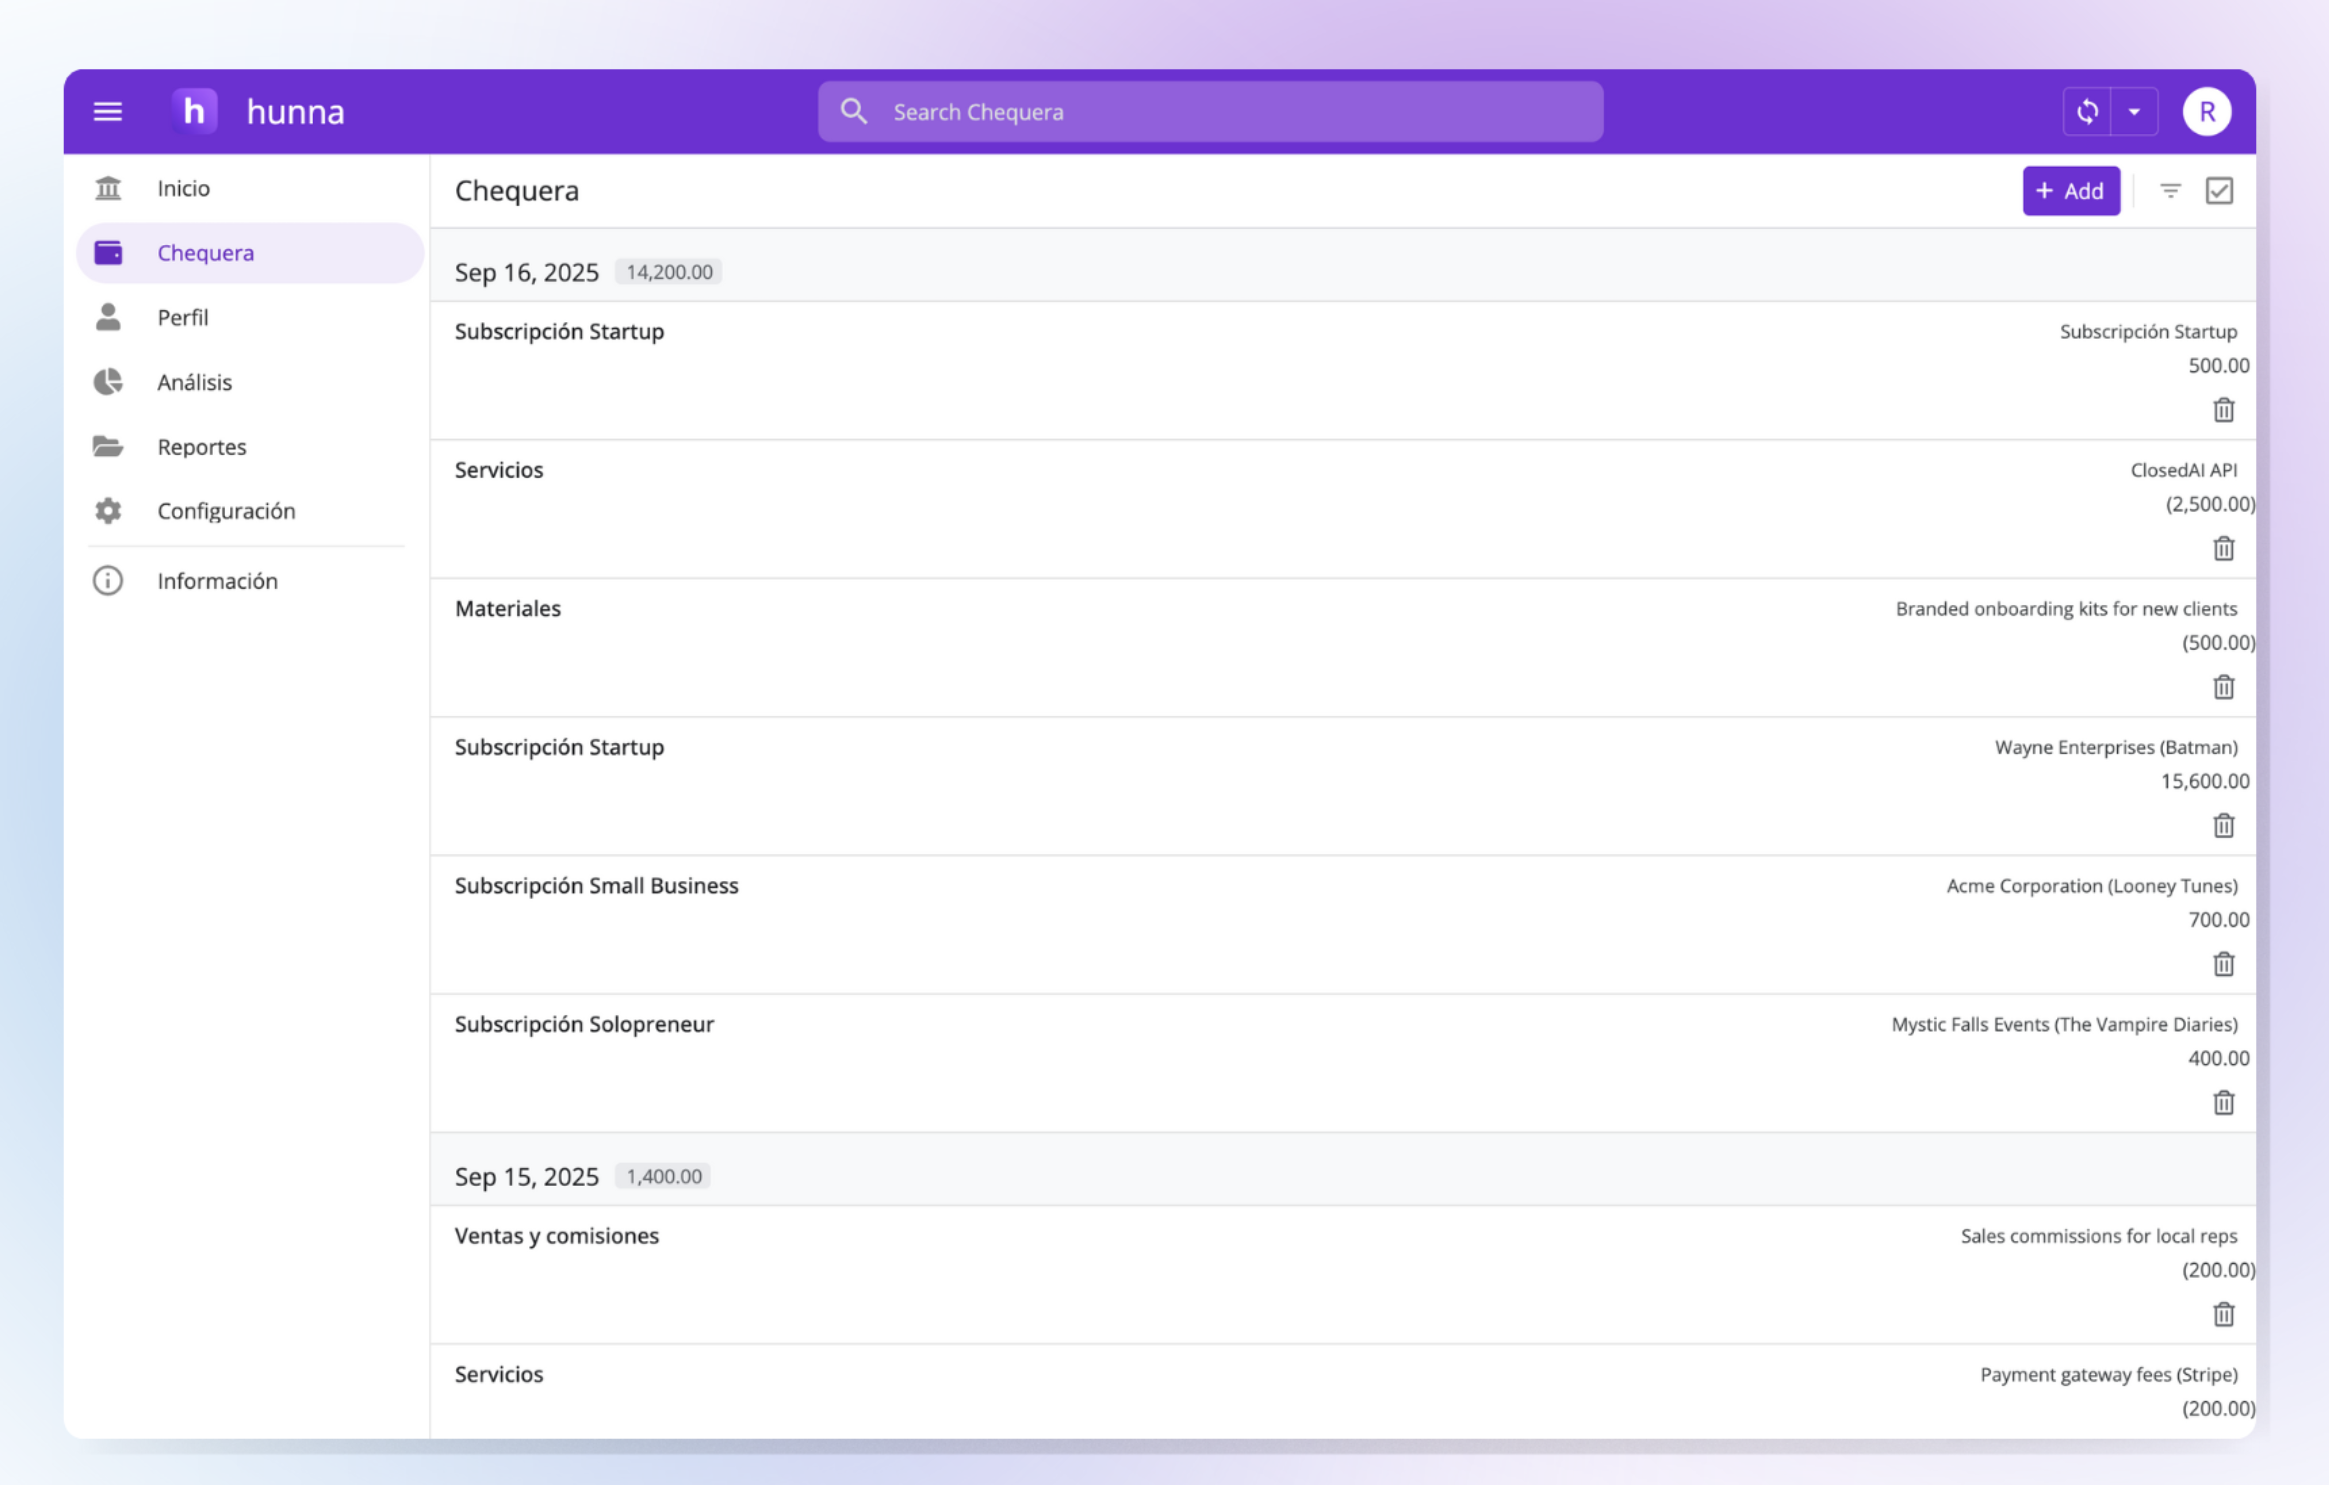Go to Inicio in sidebar
The width and height of the screenshot is (2329, 1485).
pyautogui.click(x=183, y=188)
